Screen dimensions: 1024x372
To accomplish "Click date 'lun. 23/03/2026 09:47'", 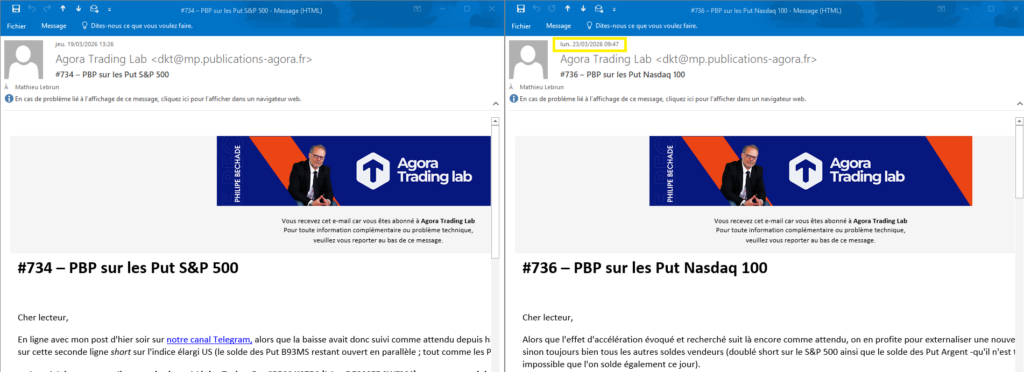I will point(590,44).
